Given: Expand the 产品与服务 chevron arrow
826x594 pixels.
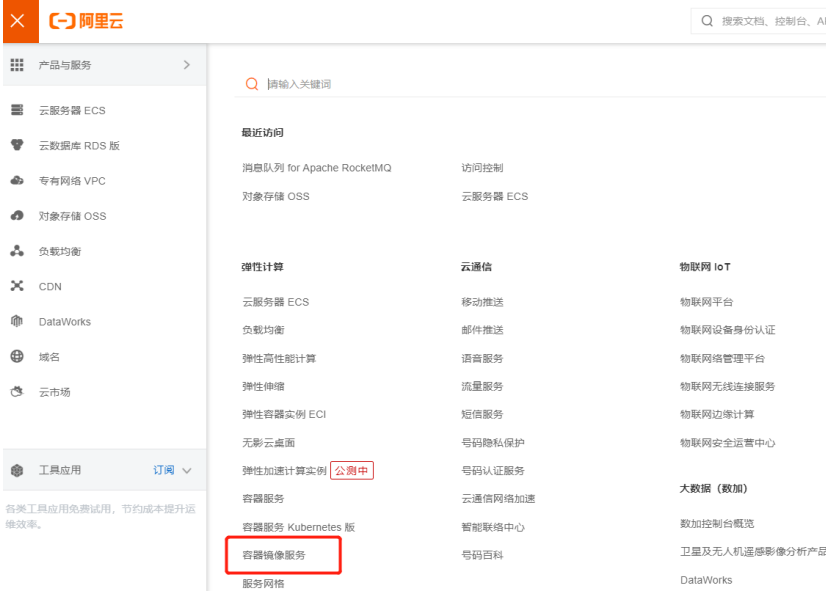Looking at the screenshot, I should [x=186, y=65].
